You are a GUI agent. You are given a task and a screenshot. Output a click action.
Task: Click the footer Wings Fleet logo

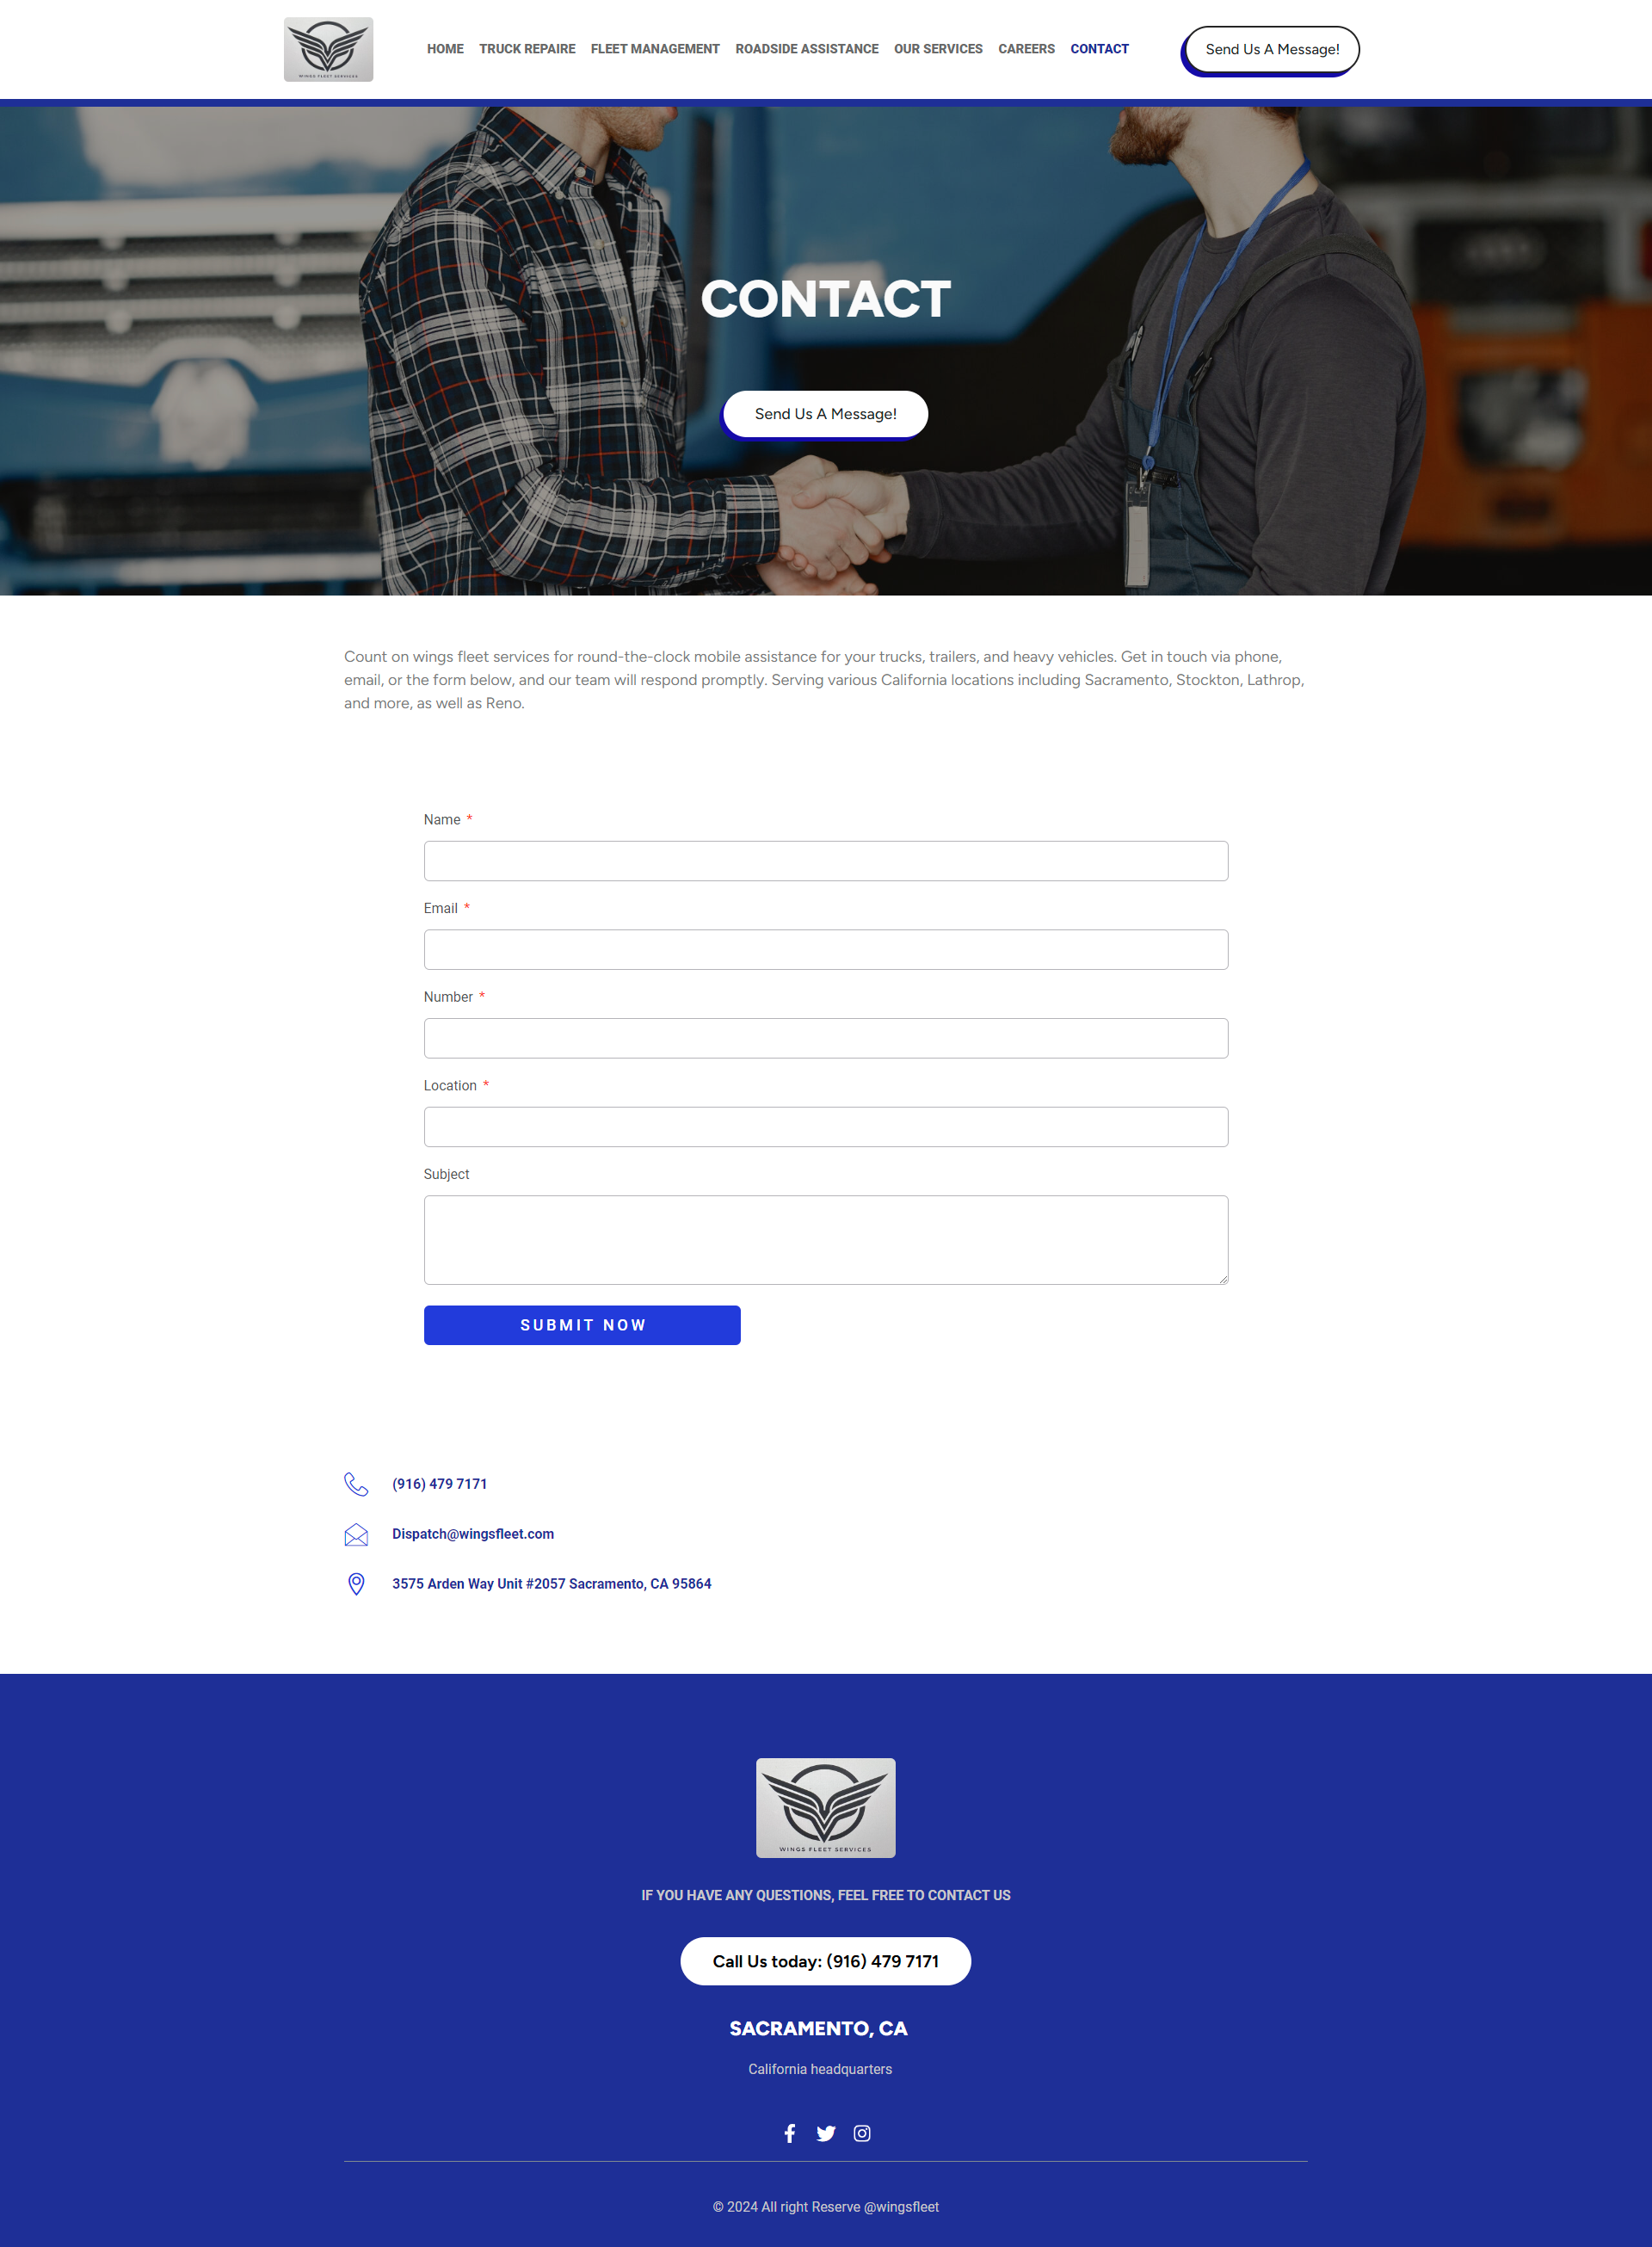[825, 1804]
